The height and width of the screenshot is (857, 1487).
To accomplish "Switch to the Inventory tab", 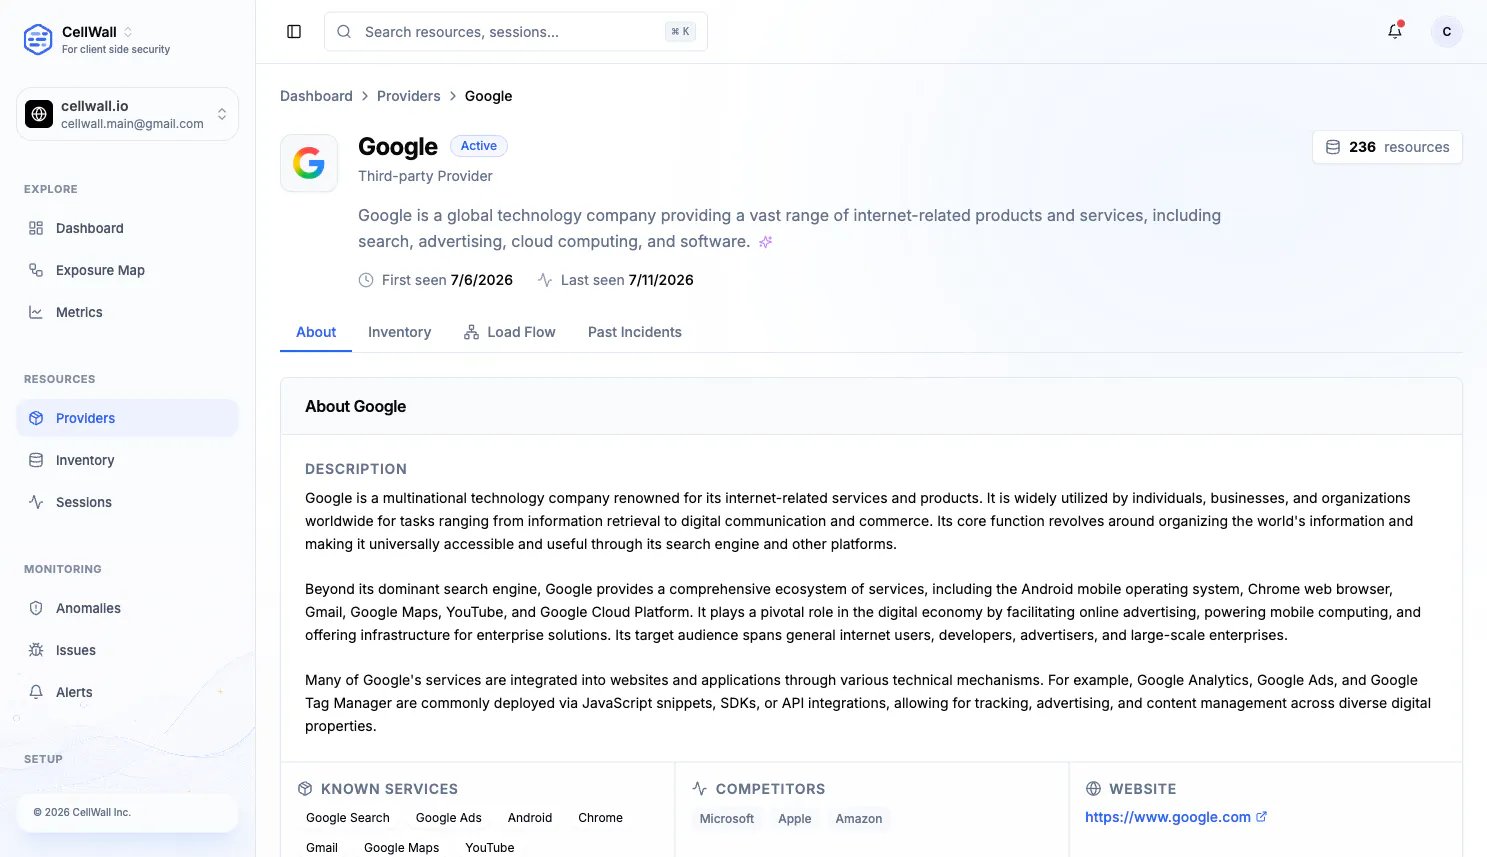I will pyautogui.click(x=399, y=332).
